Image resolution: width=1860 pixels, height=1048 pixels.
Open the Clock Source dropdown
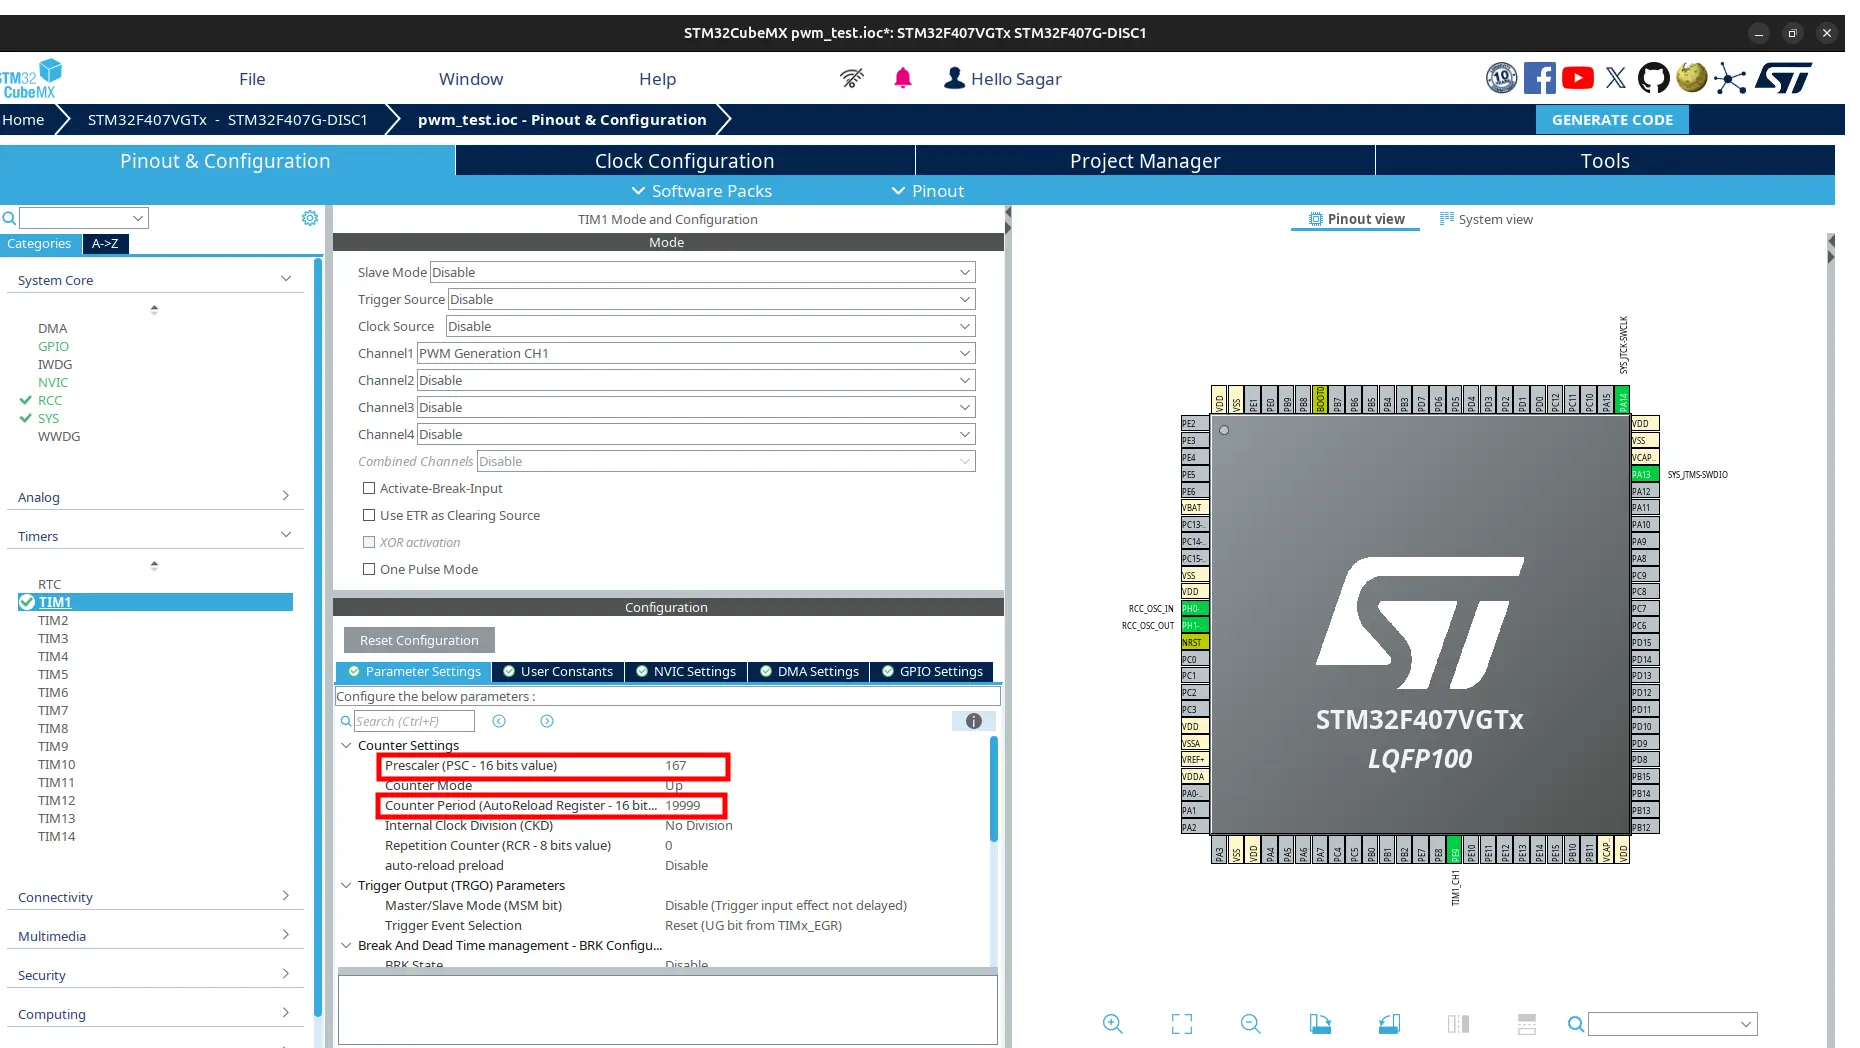[710, 326]
